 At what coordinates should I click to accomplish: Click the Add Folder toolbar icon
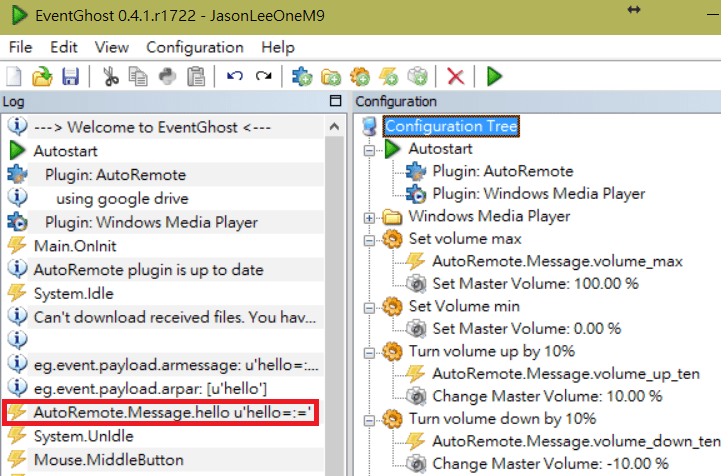coord(330,76)
